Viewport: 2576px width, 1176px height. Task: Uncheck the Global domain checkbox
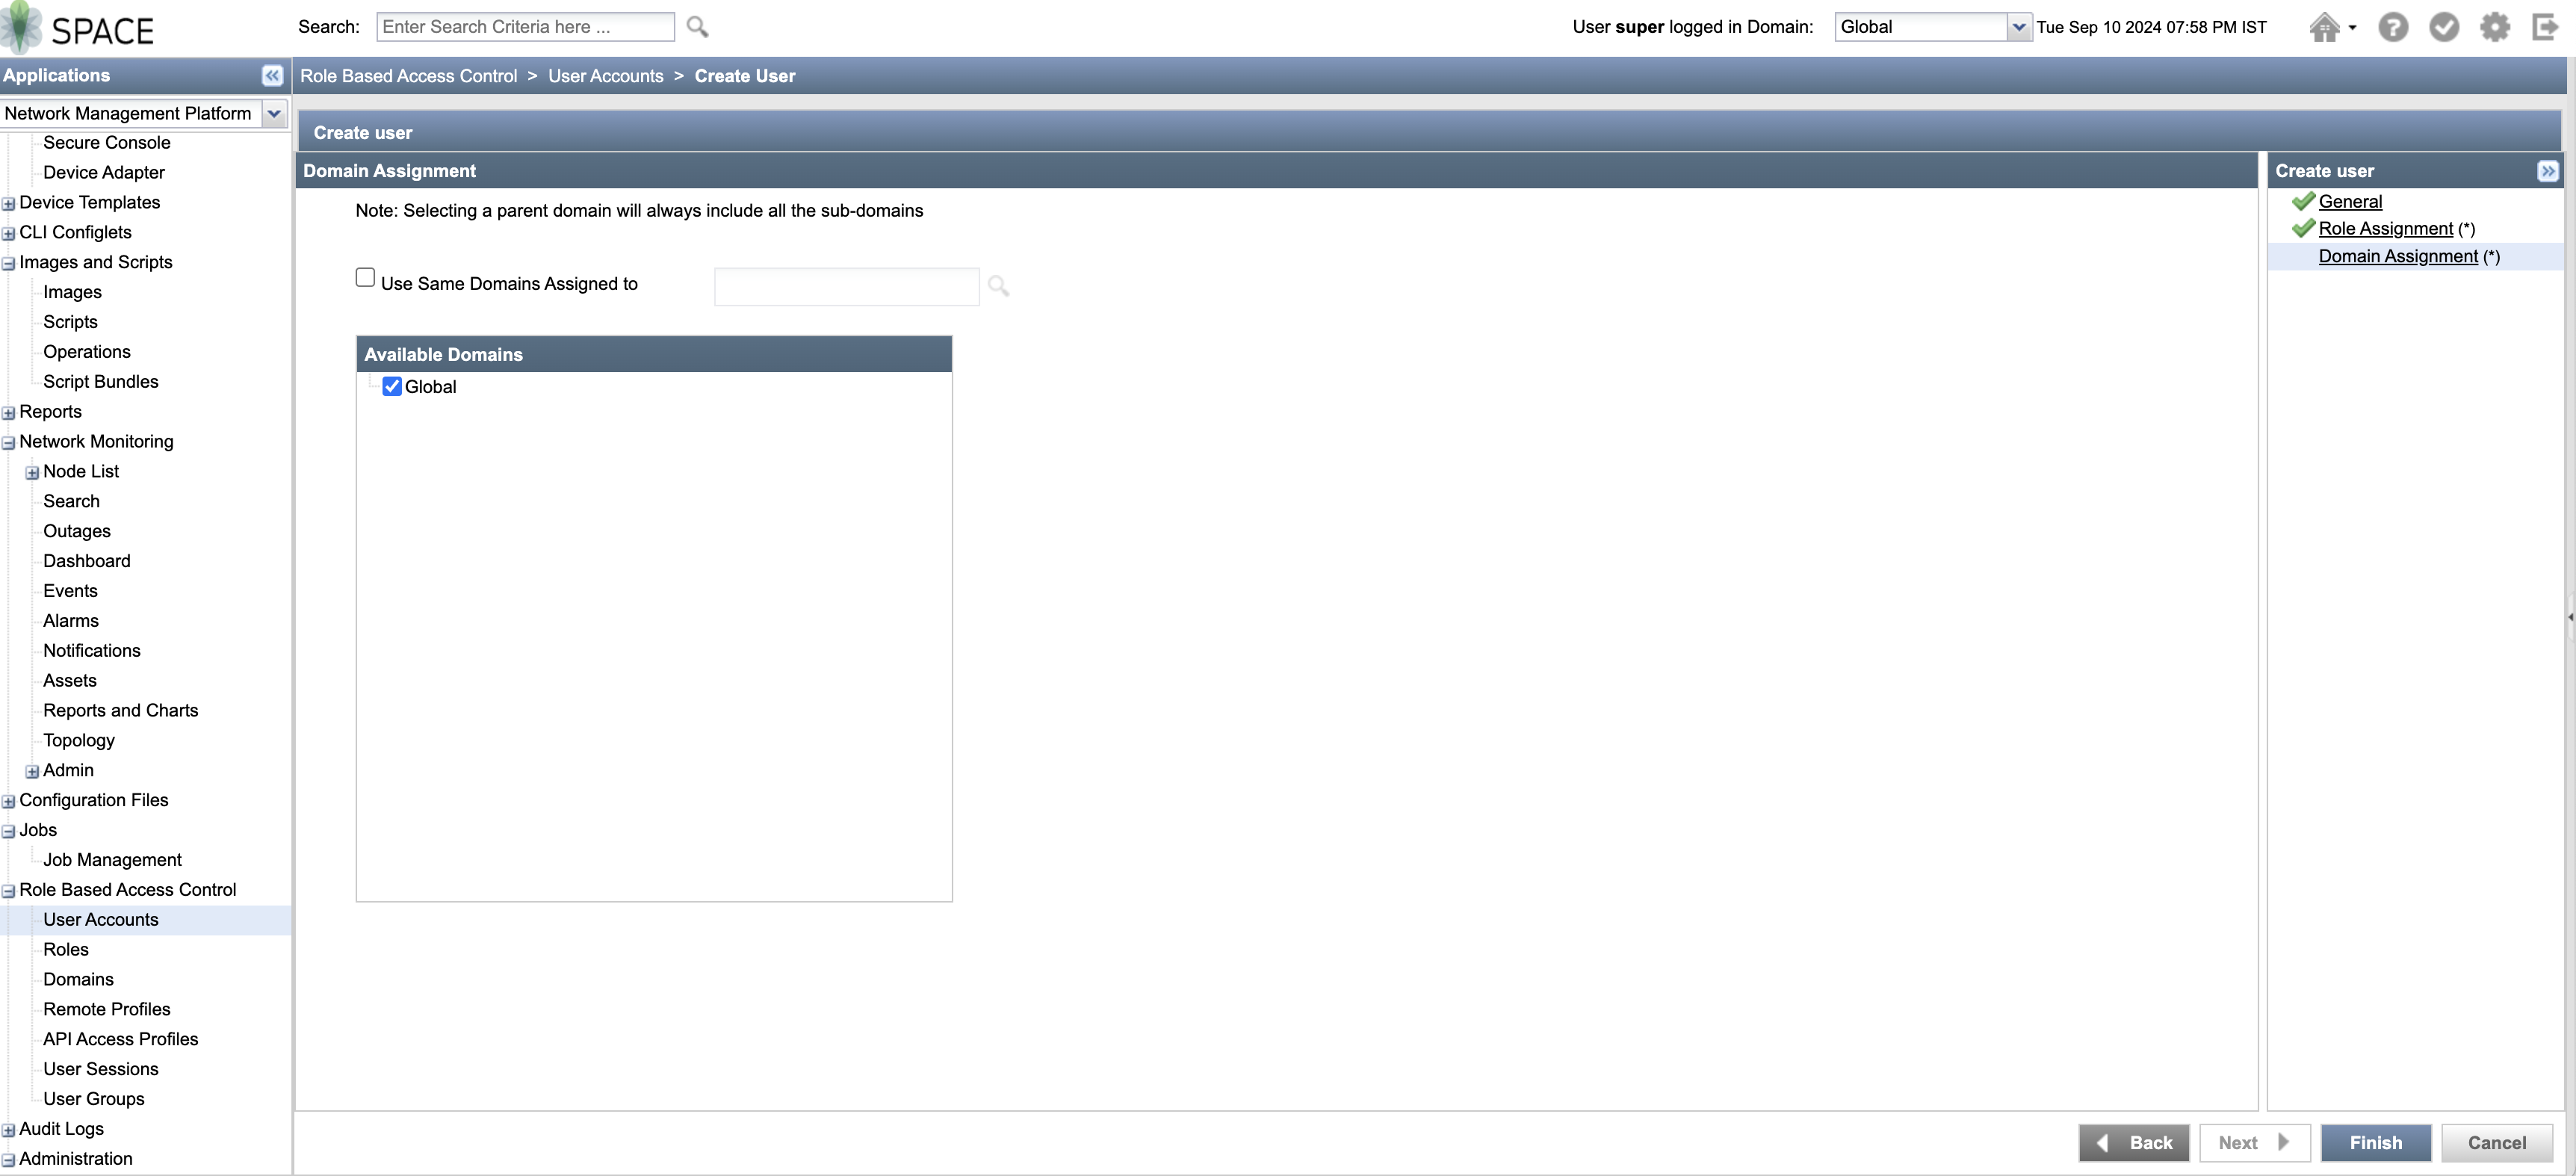392,387
